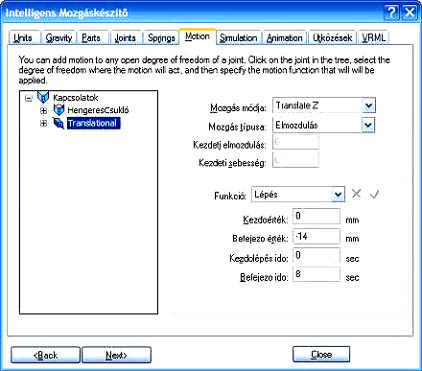422x371 pixels.
Task: Click the Mozgás módja label
Action: (x=238, y=108)
